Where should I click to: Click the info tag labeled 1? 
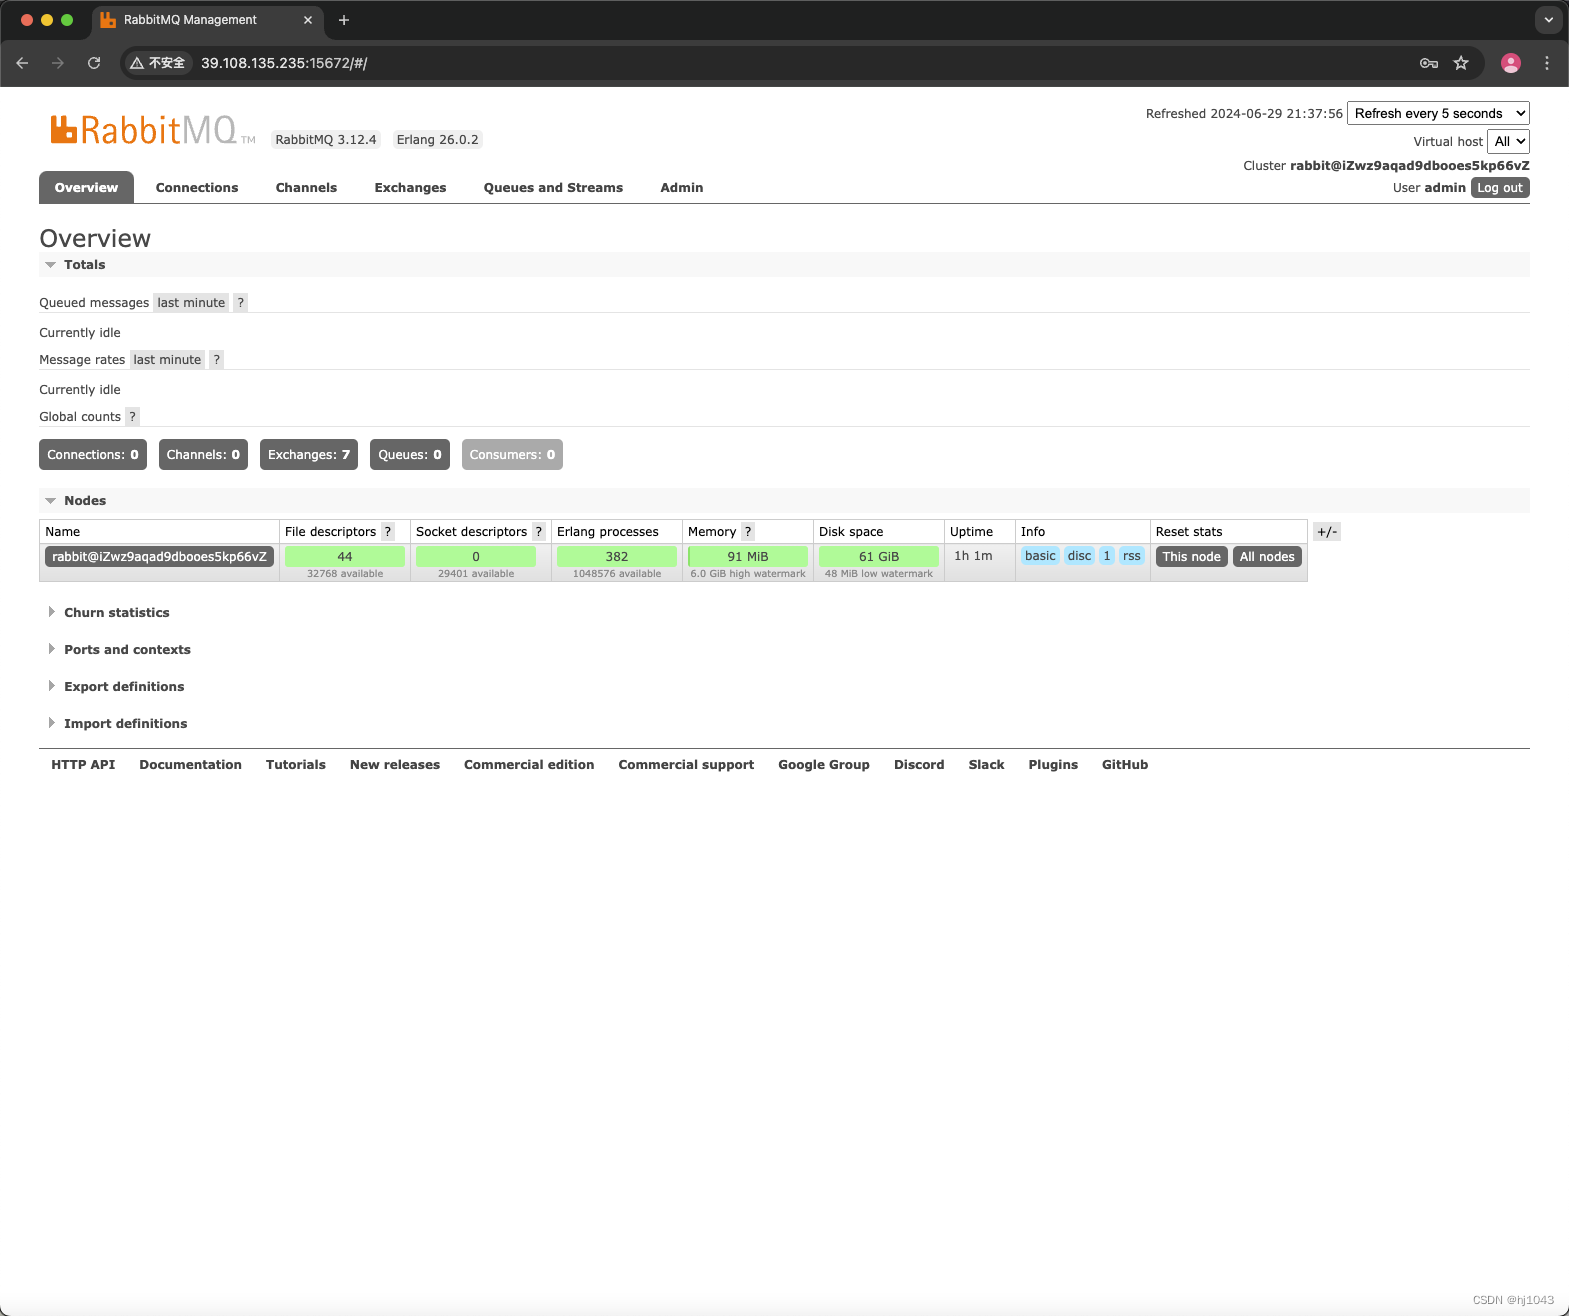(x=1107, y=556)
